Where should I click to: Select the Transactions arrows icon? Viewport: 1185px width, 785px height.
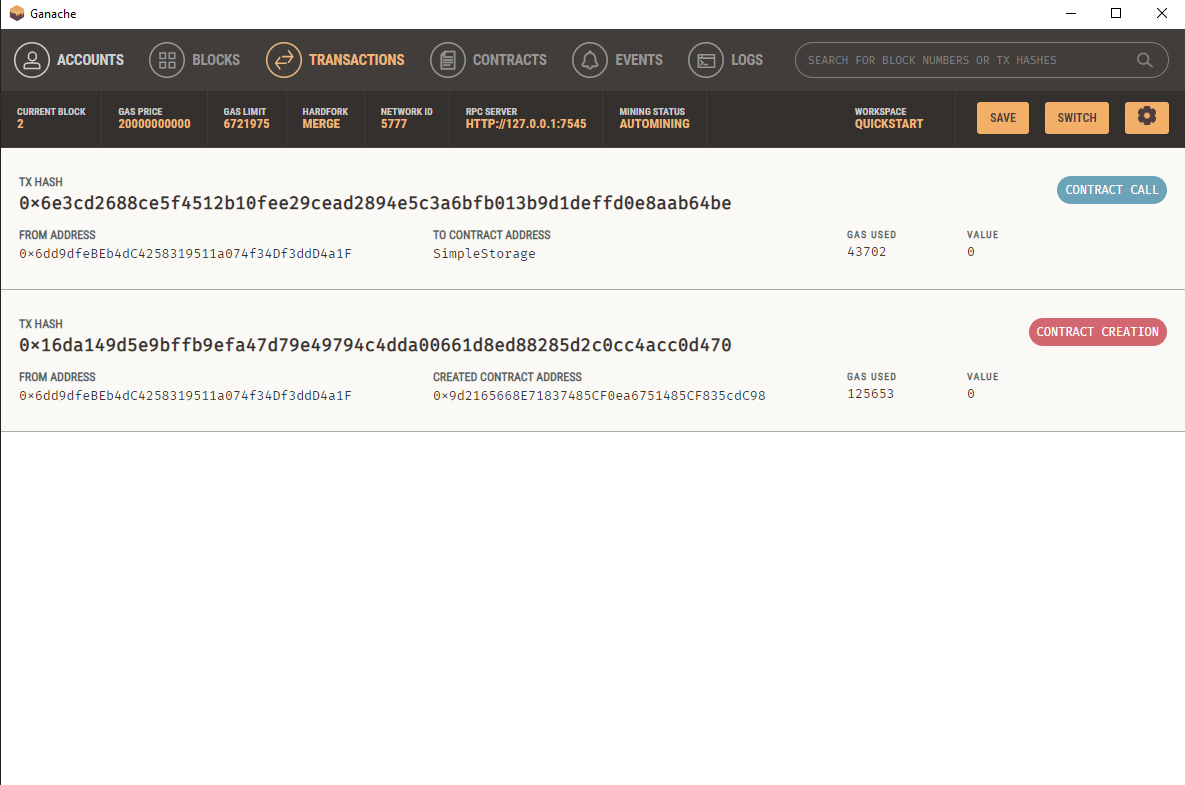pos(284,60)
